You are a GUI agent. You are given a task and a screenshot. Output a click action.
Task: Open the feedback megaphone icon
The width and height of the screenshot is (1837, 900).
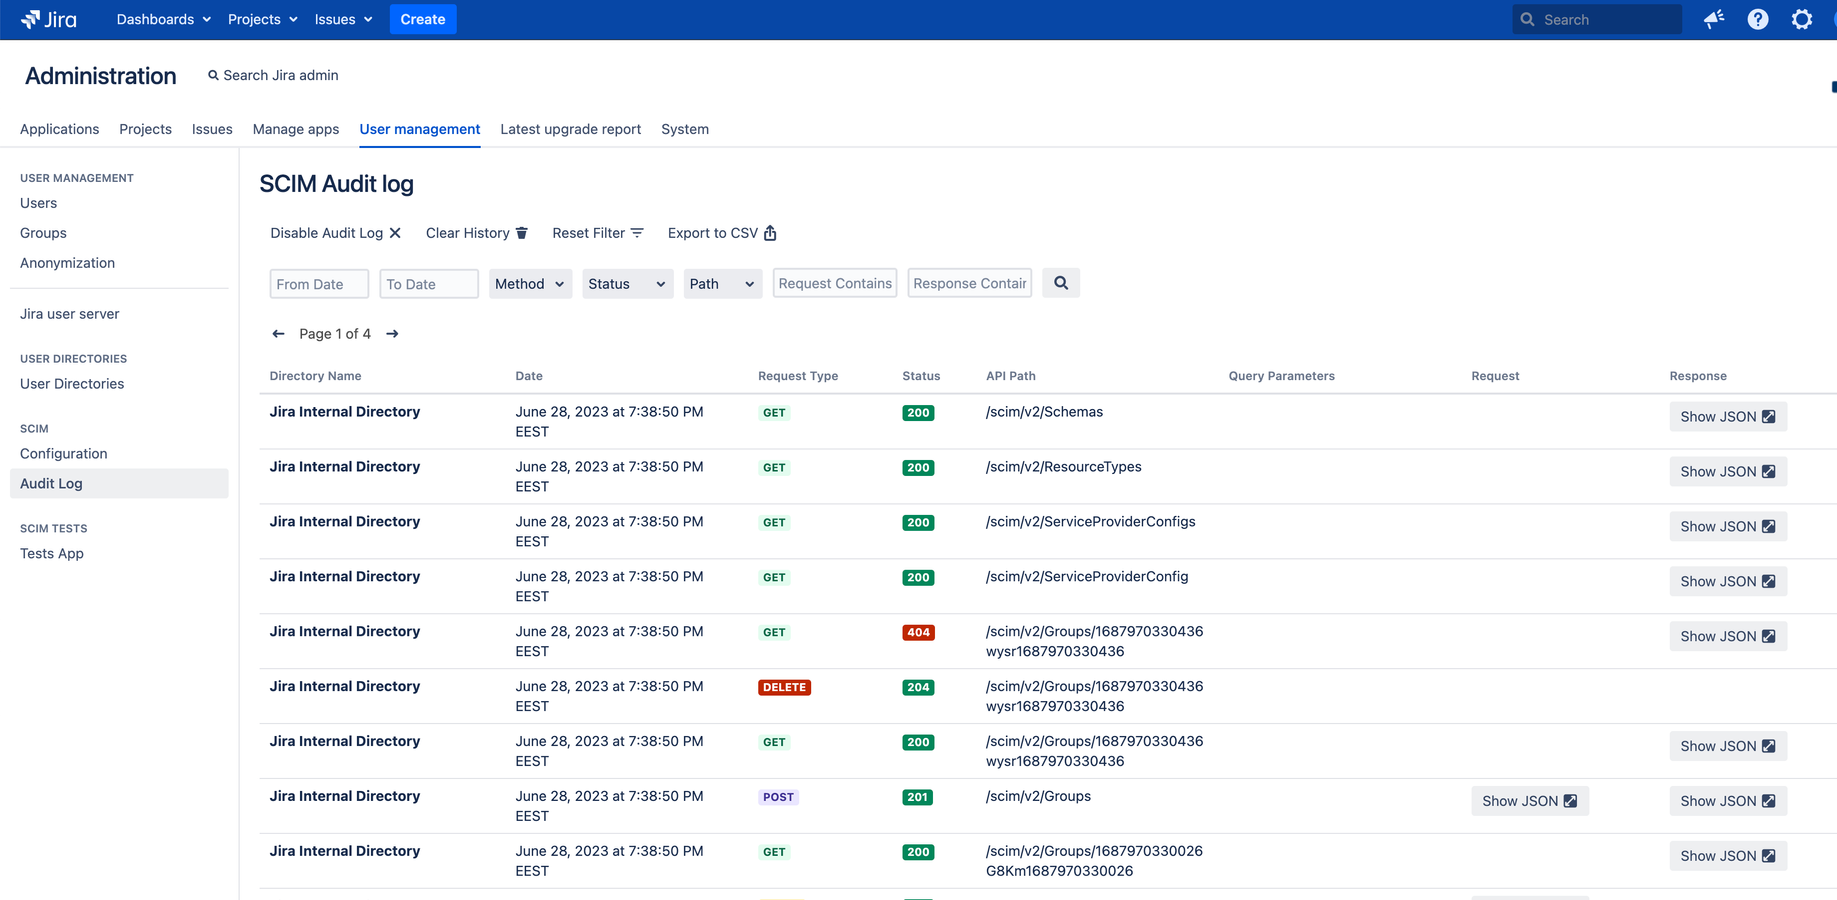tap(1714, 19)
